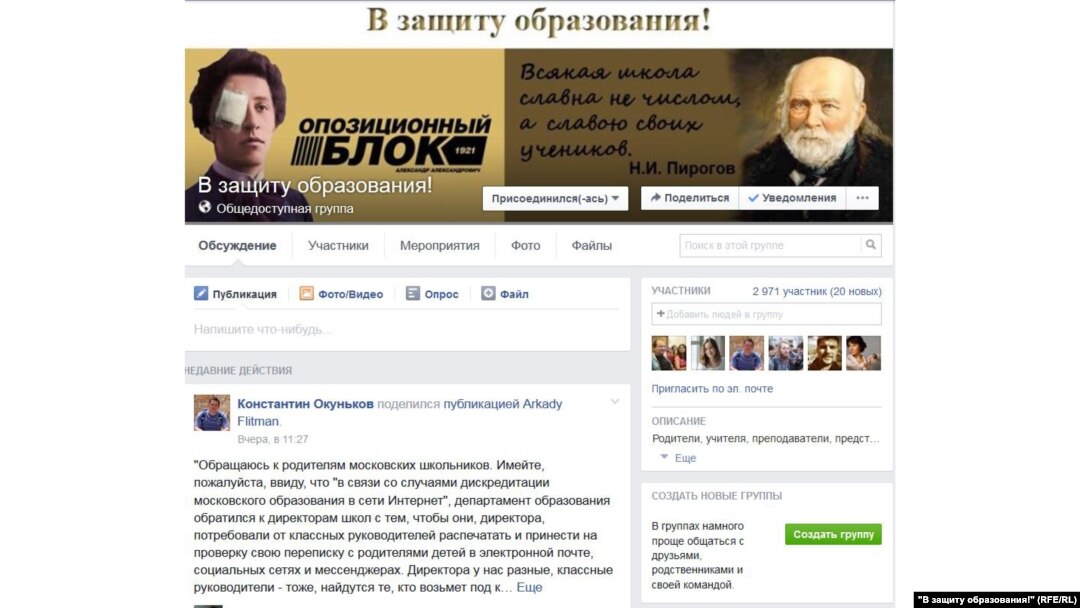Click the Опрос poll icon
The image size is (1080, 608).
(x=413, y=293)
